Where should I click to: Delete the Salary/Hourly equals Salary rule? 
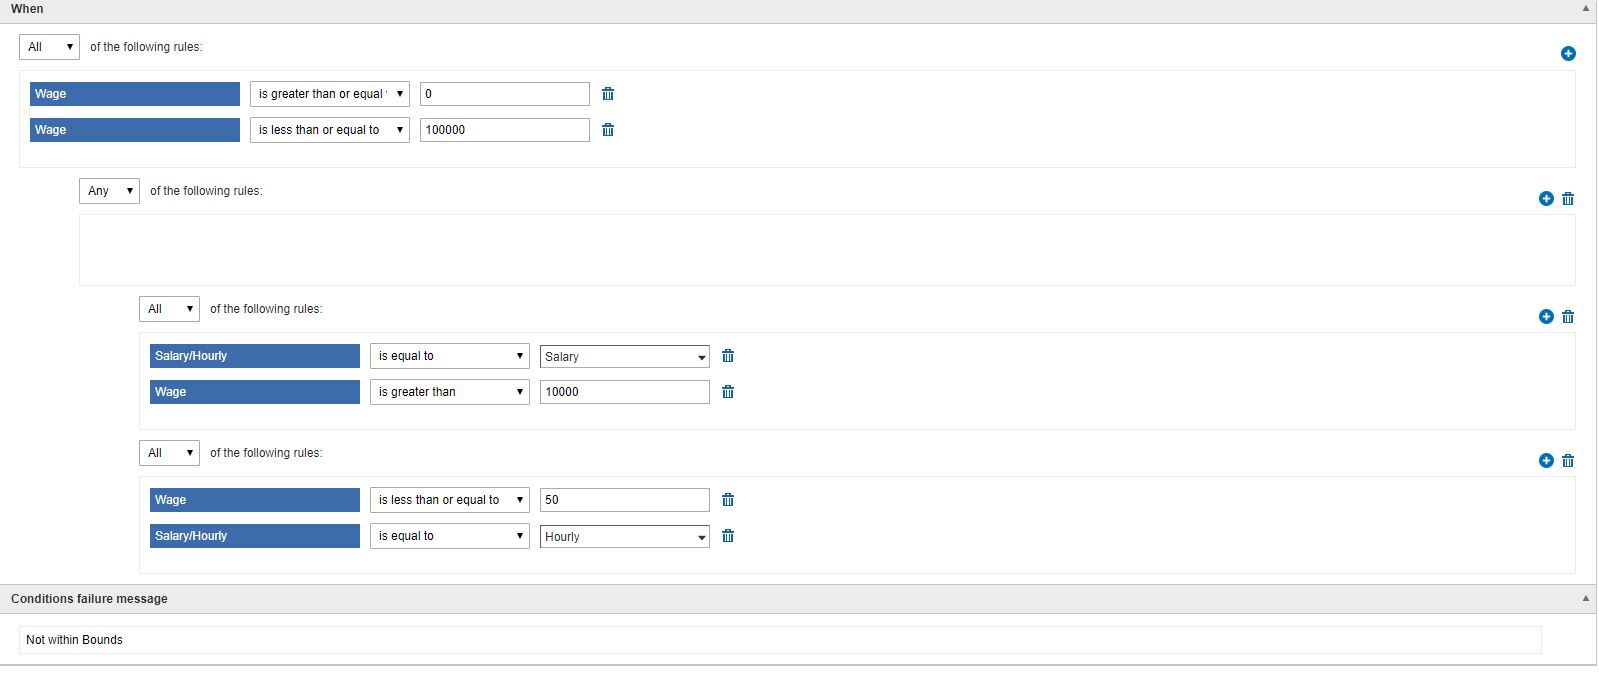(728, 356)
